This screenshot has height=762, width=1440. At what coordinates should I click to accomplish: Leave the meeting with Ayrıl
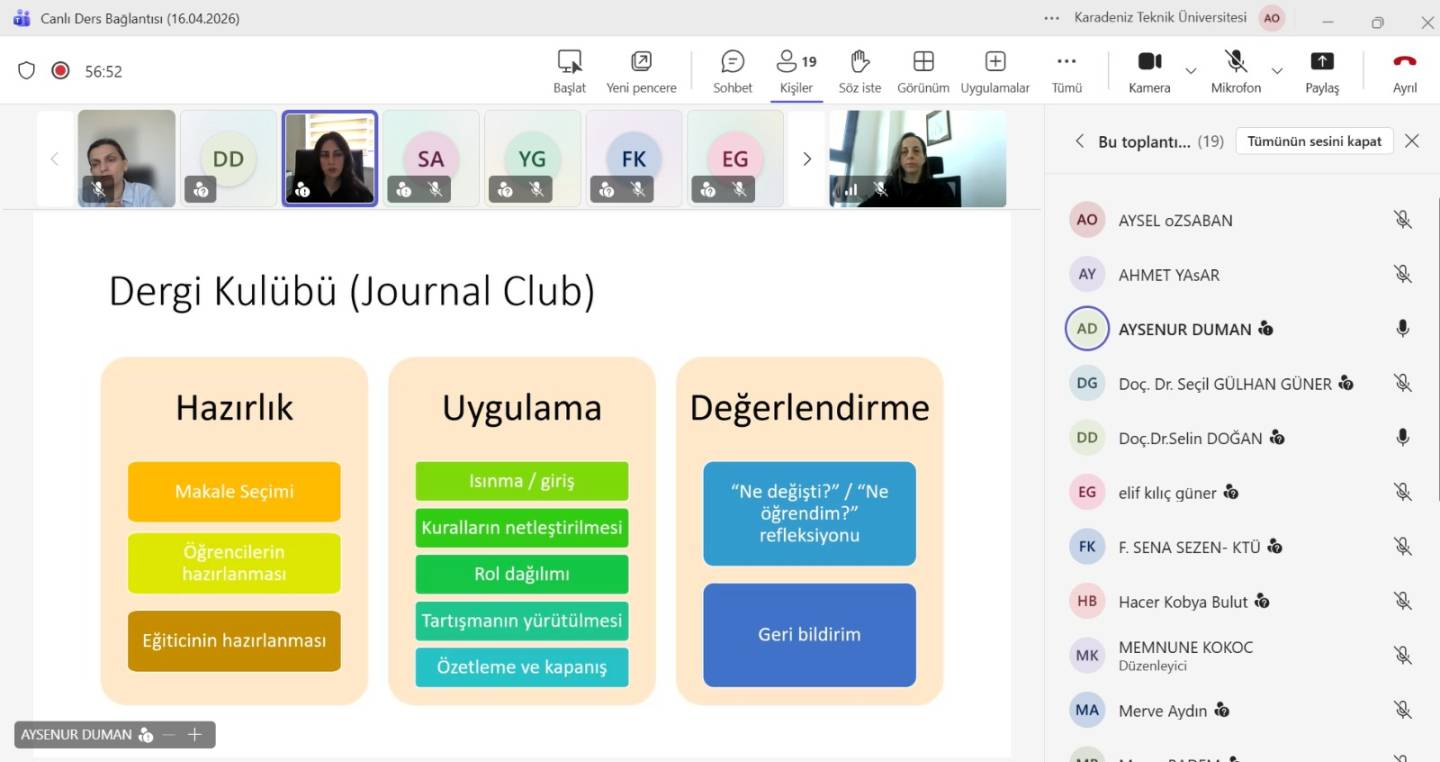click(x=1404, y=63)
